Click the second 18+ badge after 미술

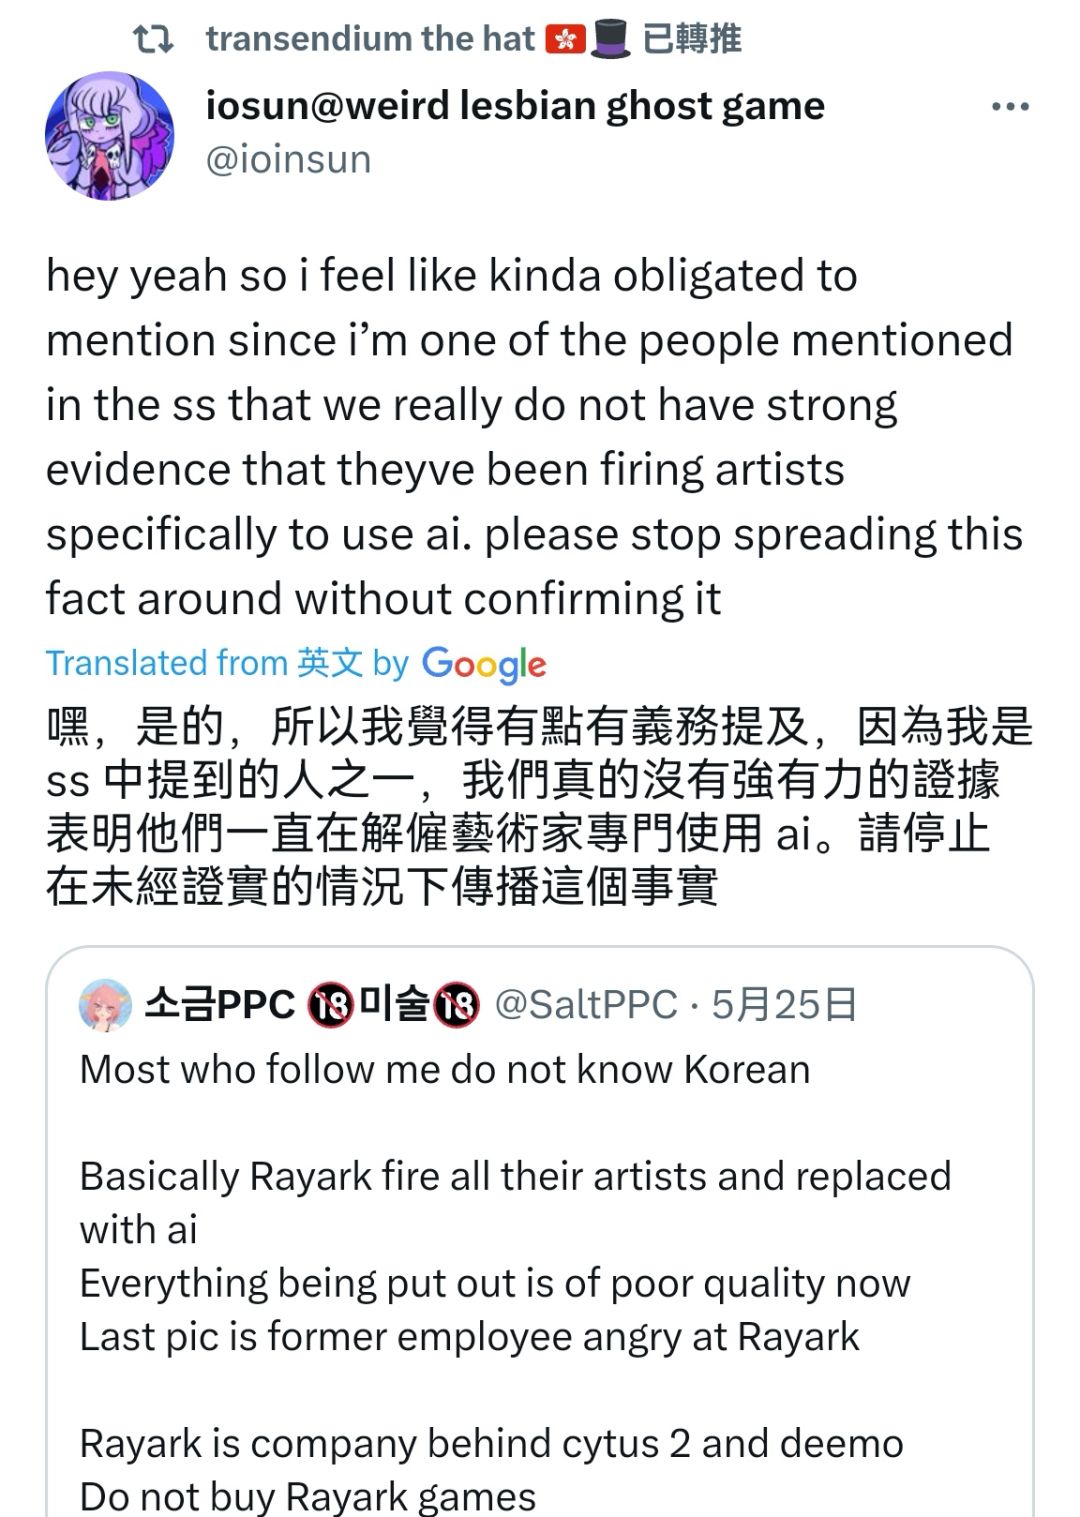point(456,1005)
